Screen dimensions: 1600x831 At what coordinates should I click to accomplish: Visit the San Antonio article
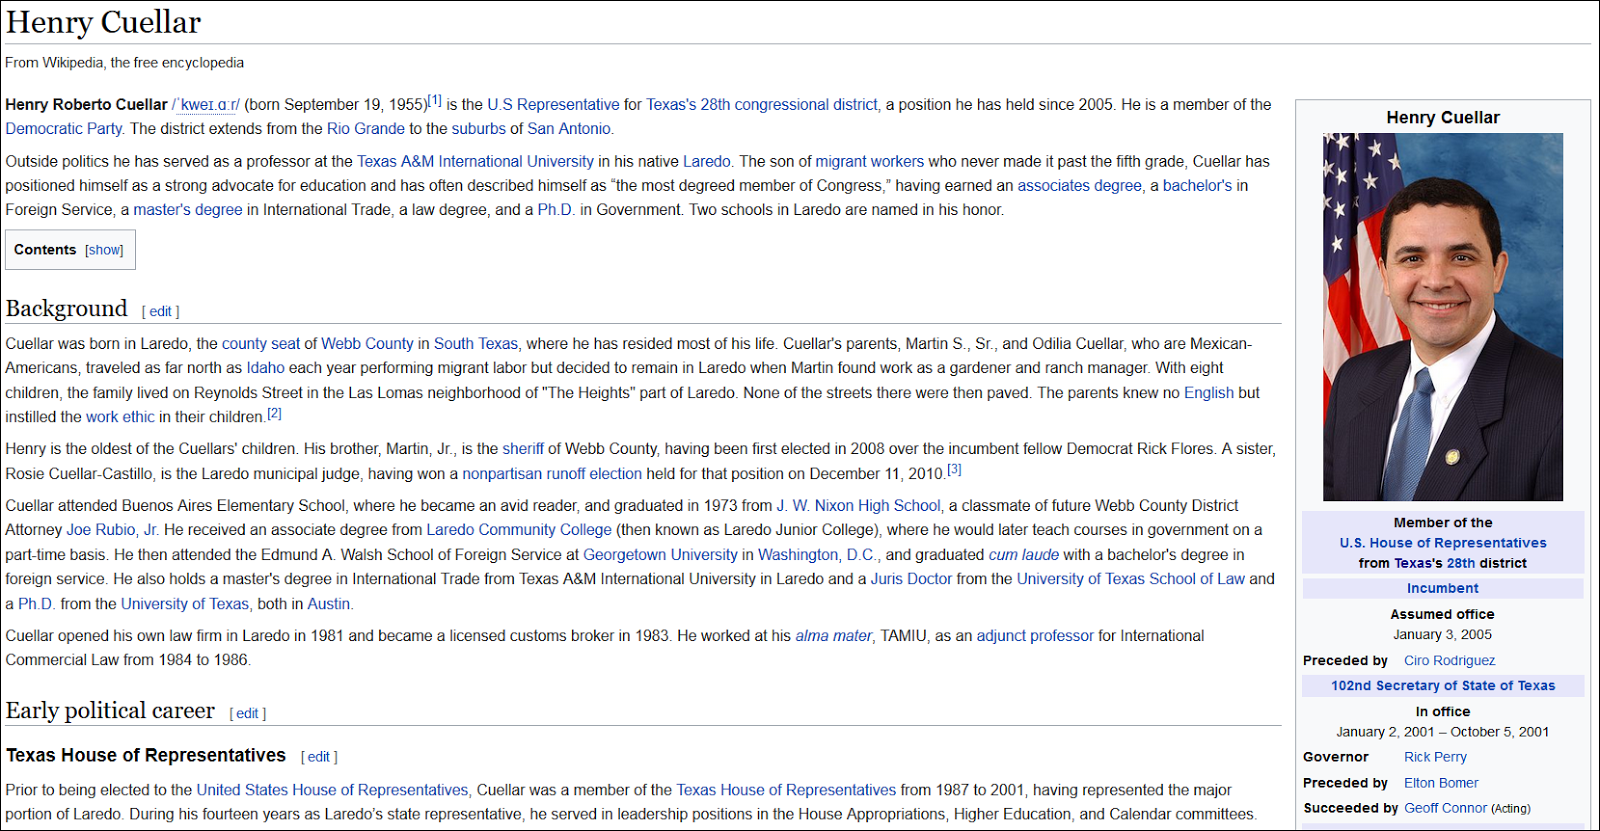point(569,129)
